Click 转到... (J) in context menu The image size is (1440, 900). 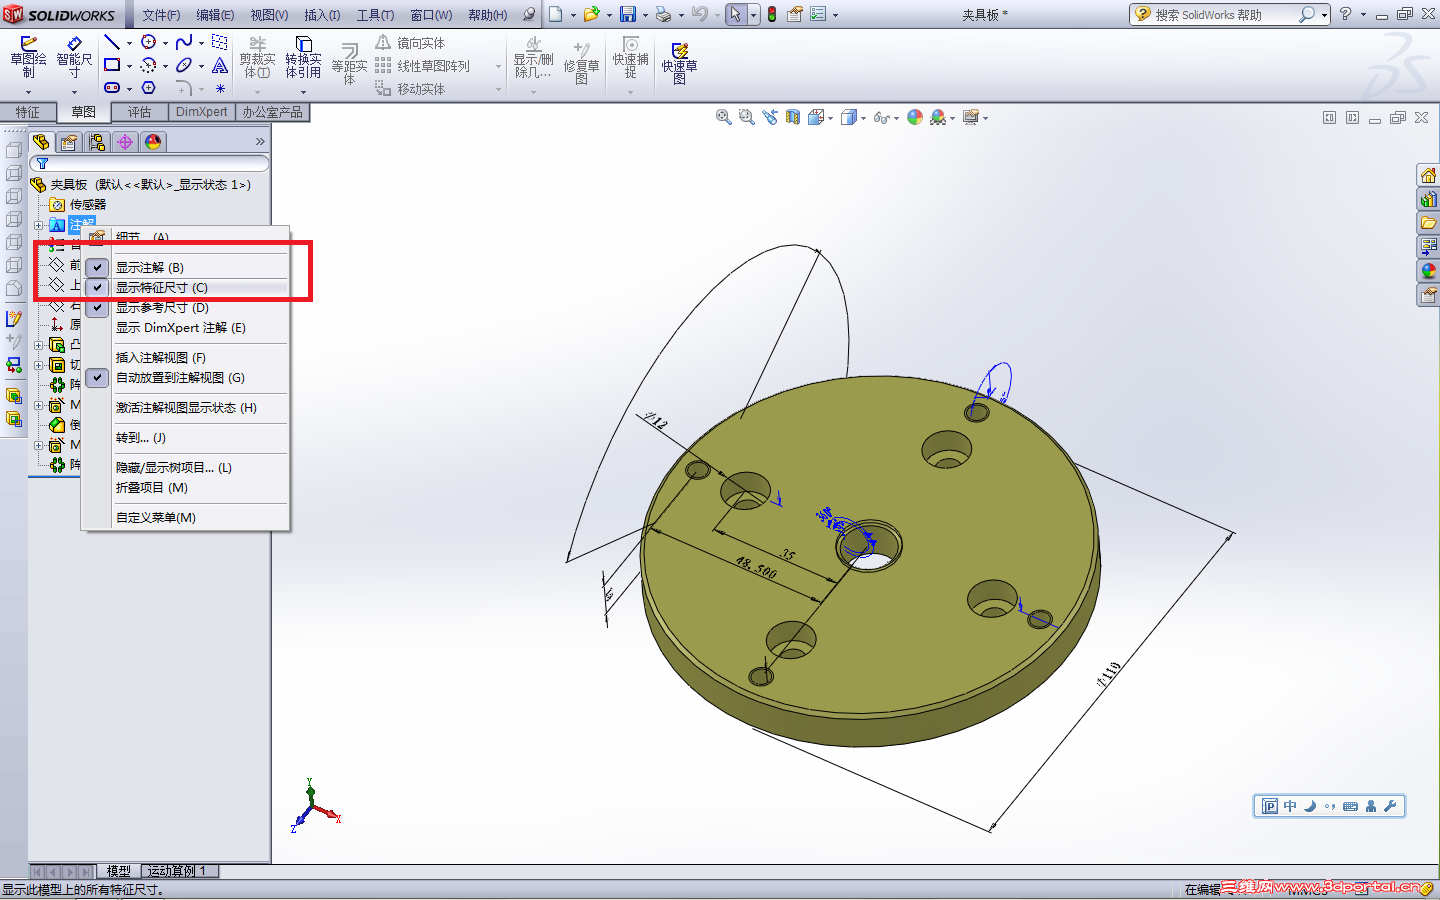(x=140, y=437)
